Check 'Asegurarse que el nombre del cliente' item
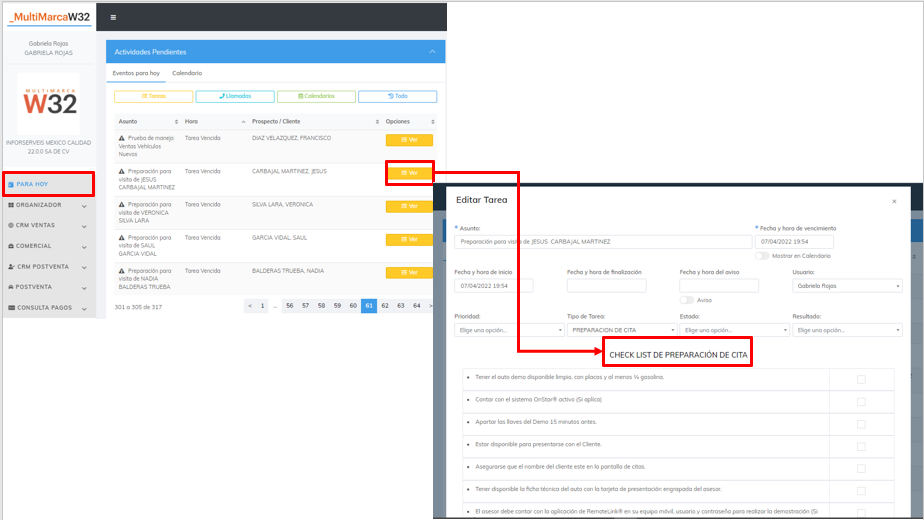924x520 pixels. coord(861,469)
